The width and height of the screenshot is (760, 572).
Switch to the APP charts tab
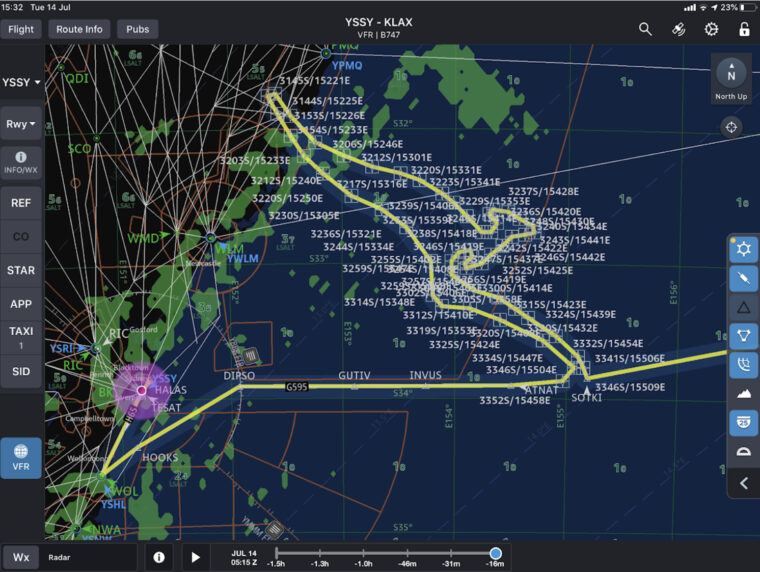[x=21, y=304]
